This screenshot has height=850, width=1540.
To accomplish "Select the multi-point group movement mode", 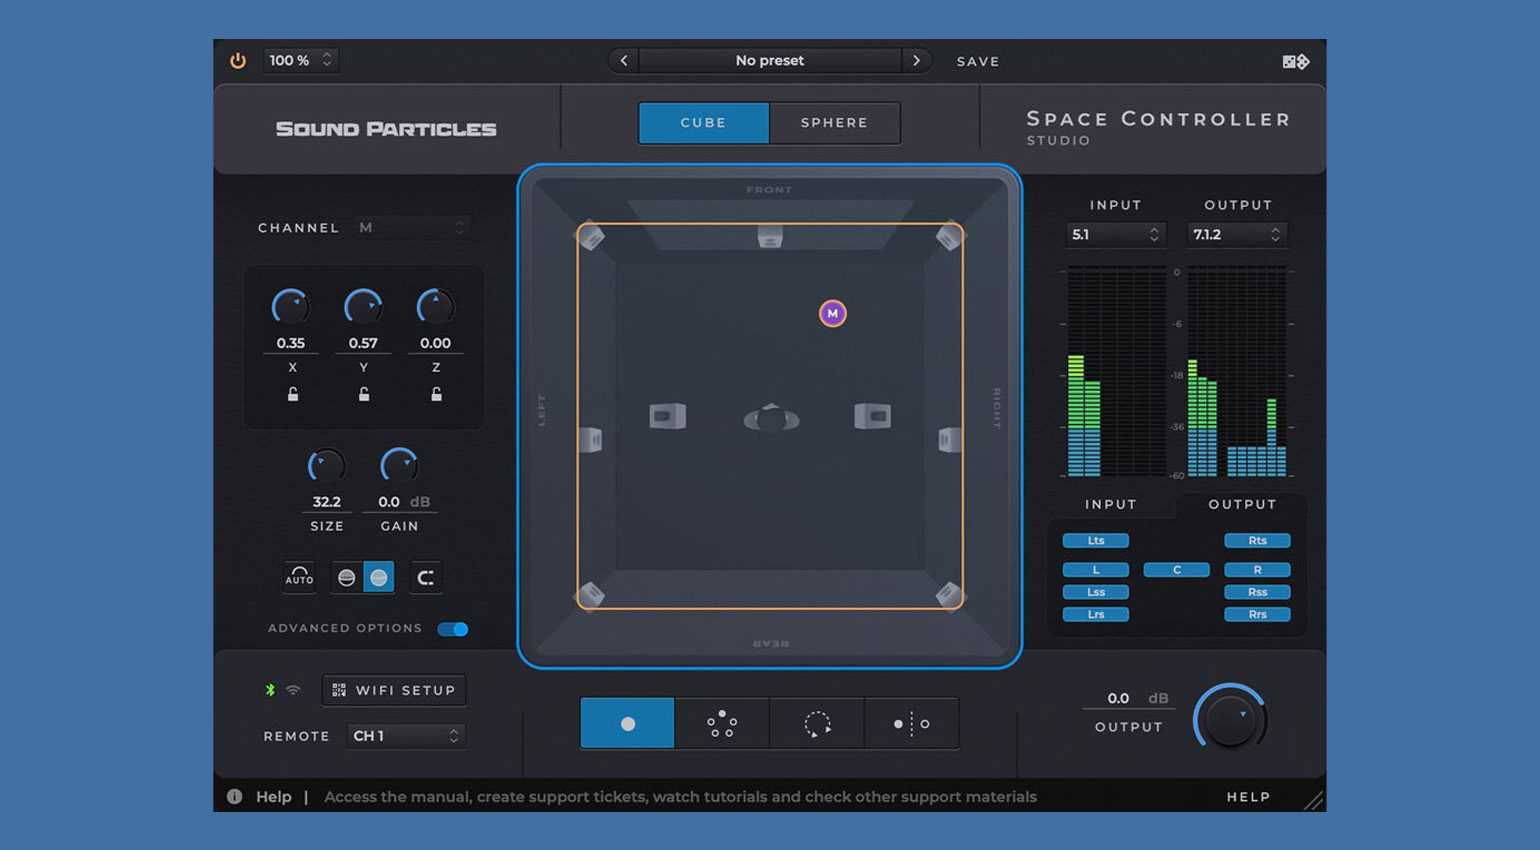I will click(722, 723).
